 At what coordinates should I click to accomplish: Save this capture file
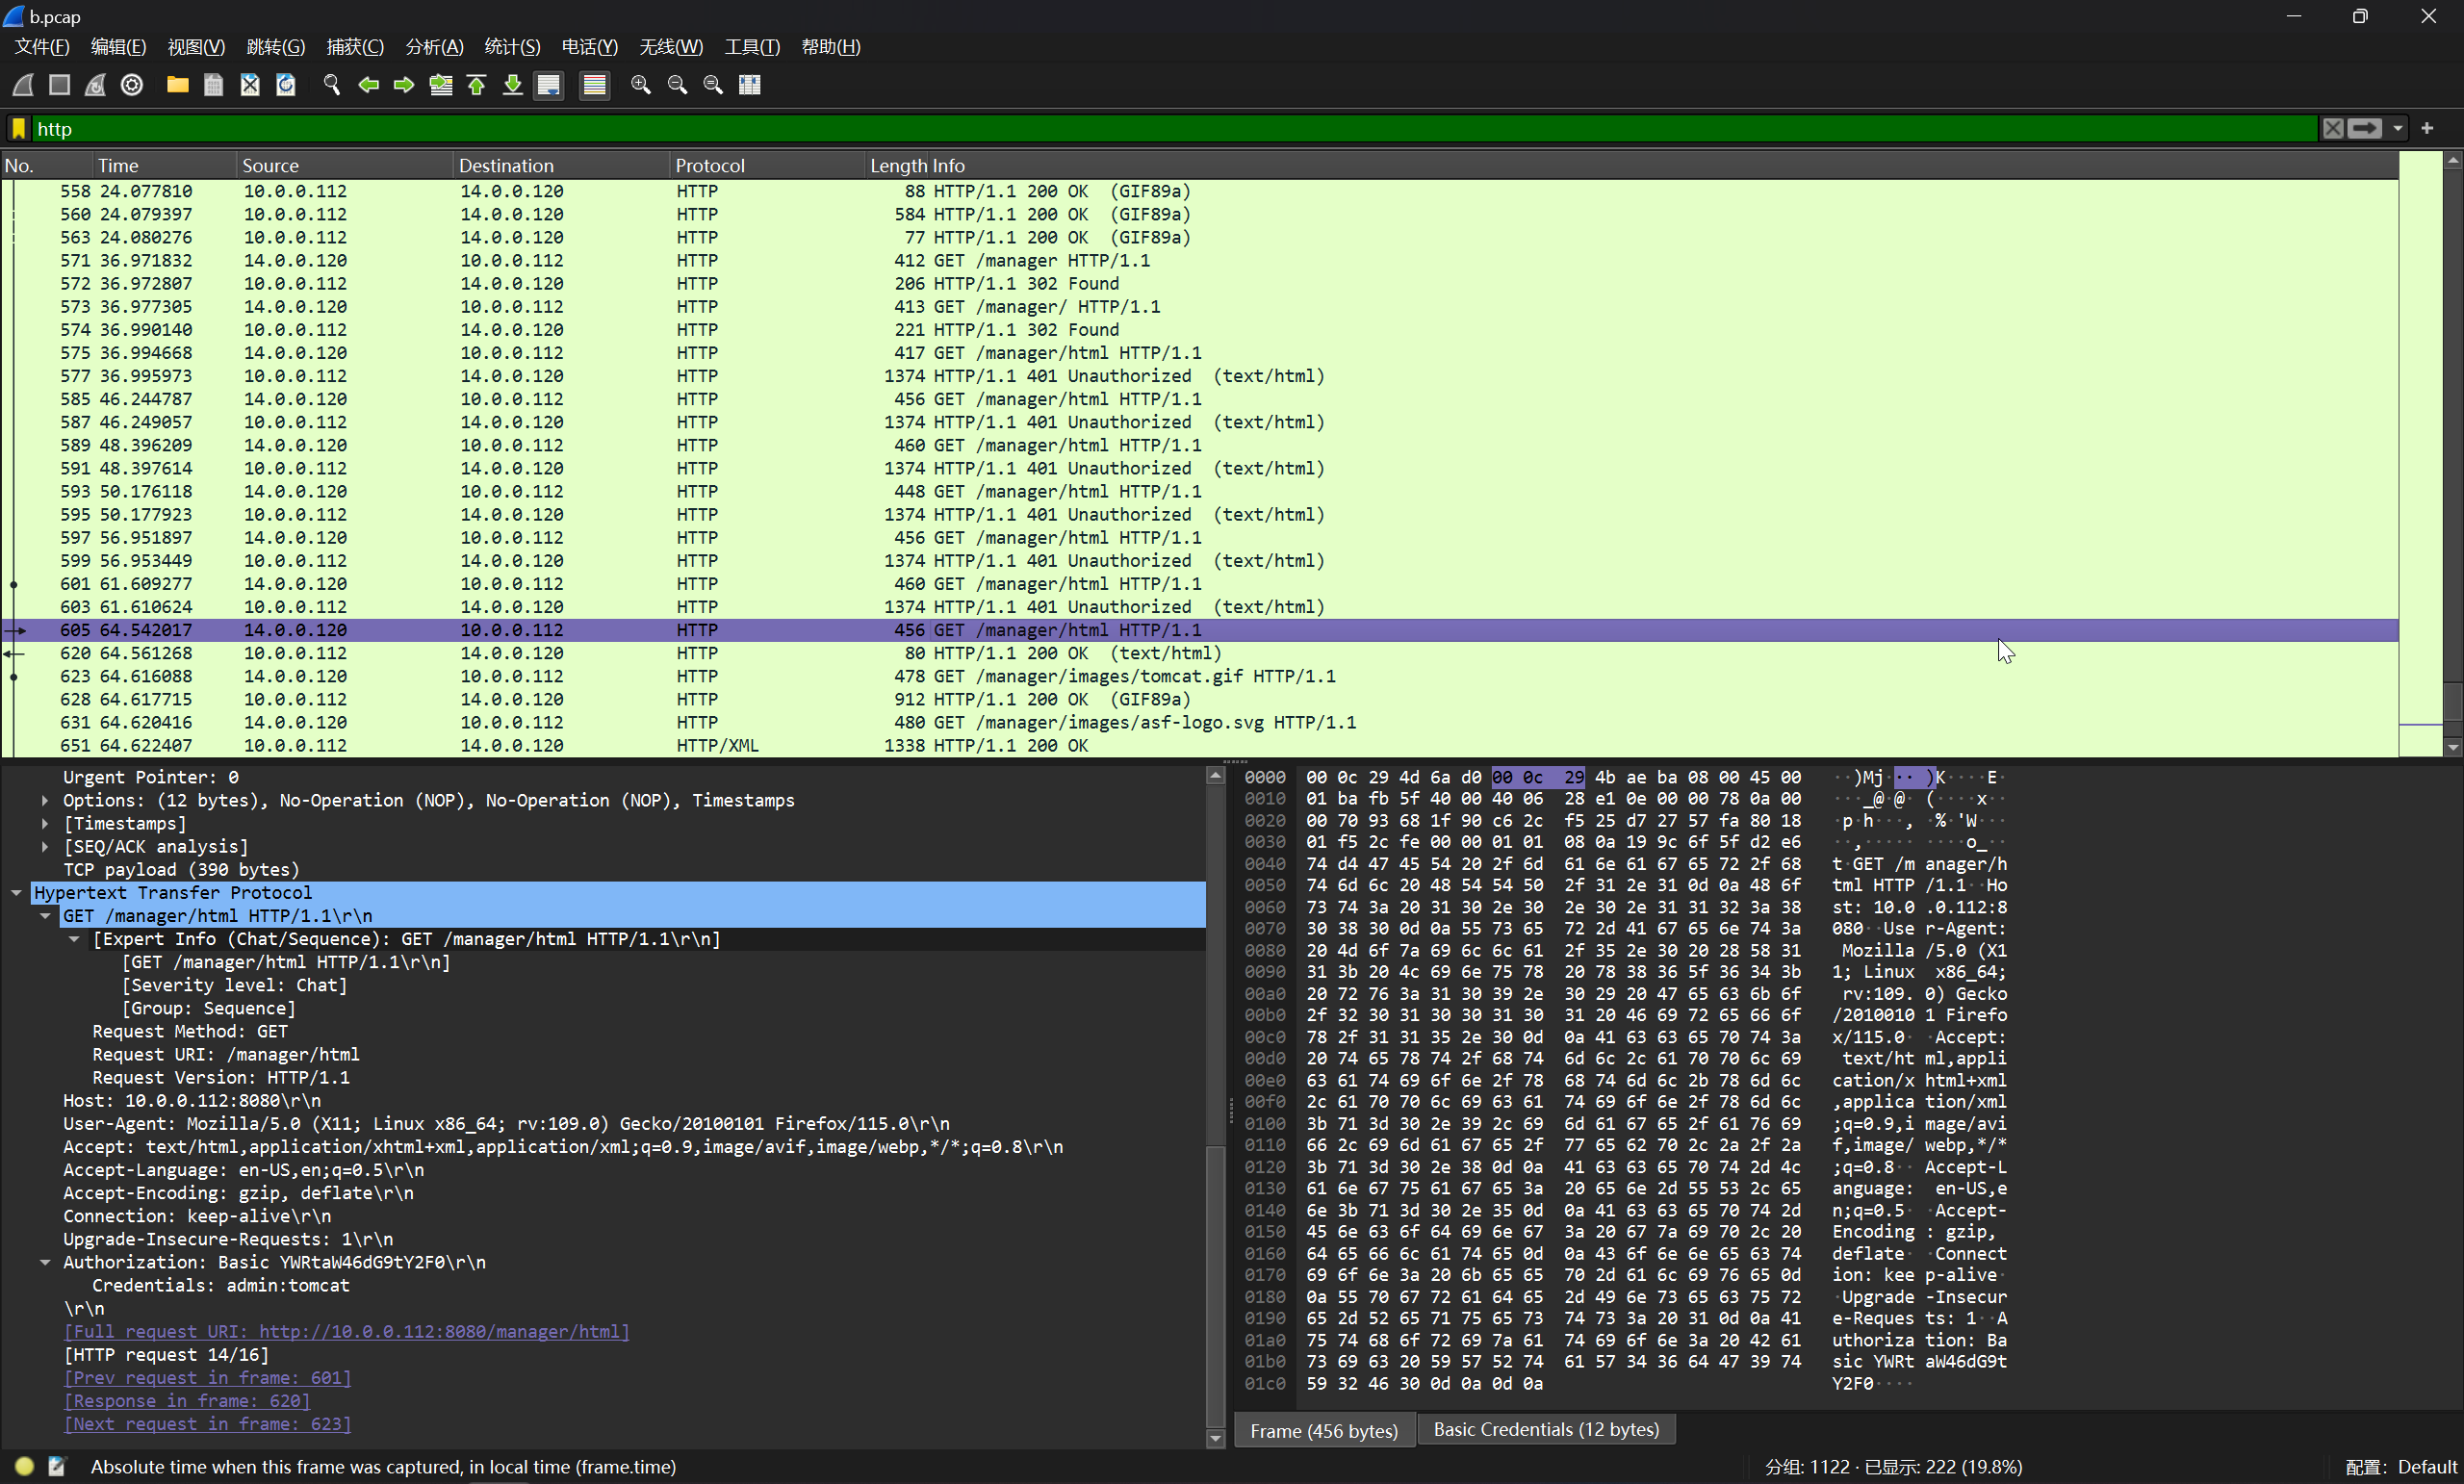[x=213, y=85]
